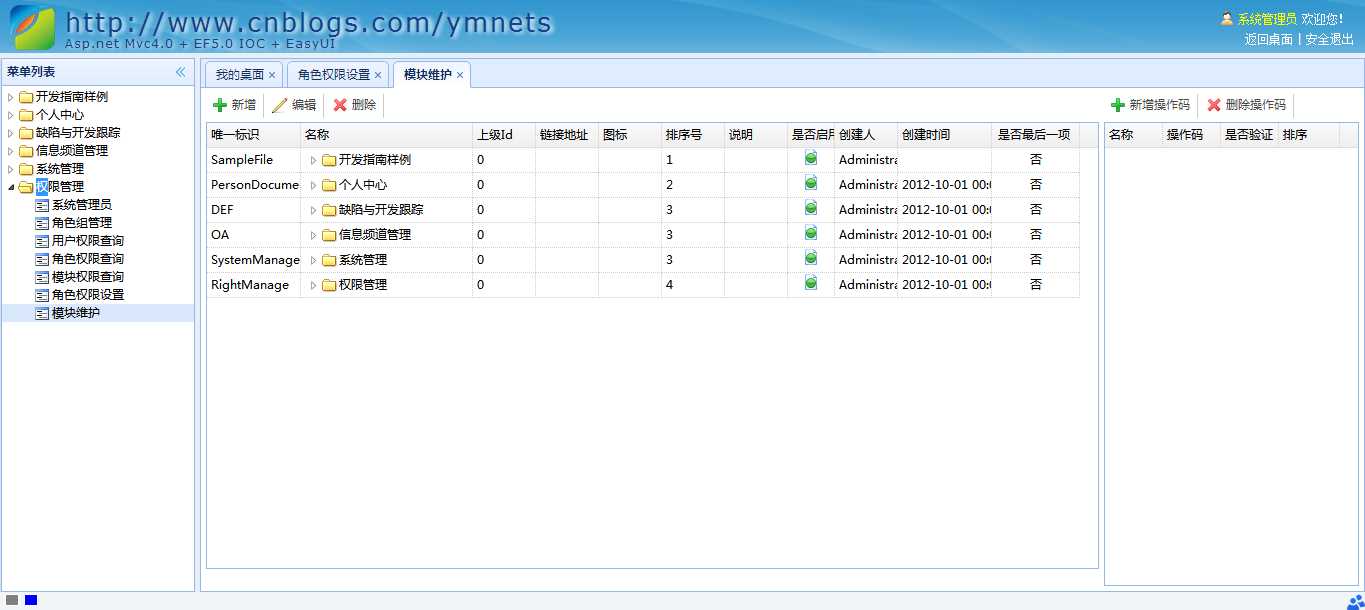Expand the 系统管理 folder in the sidebar tree
The width and height of the screenshot is (1365, 610).
(x=9, y=168)
